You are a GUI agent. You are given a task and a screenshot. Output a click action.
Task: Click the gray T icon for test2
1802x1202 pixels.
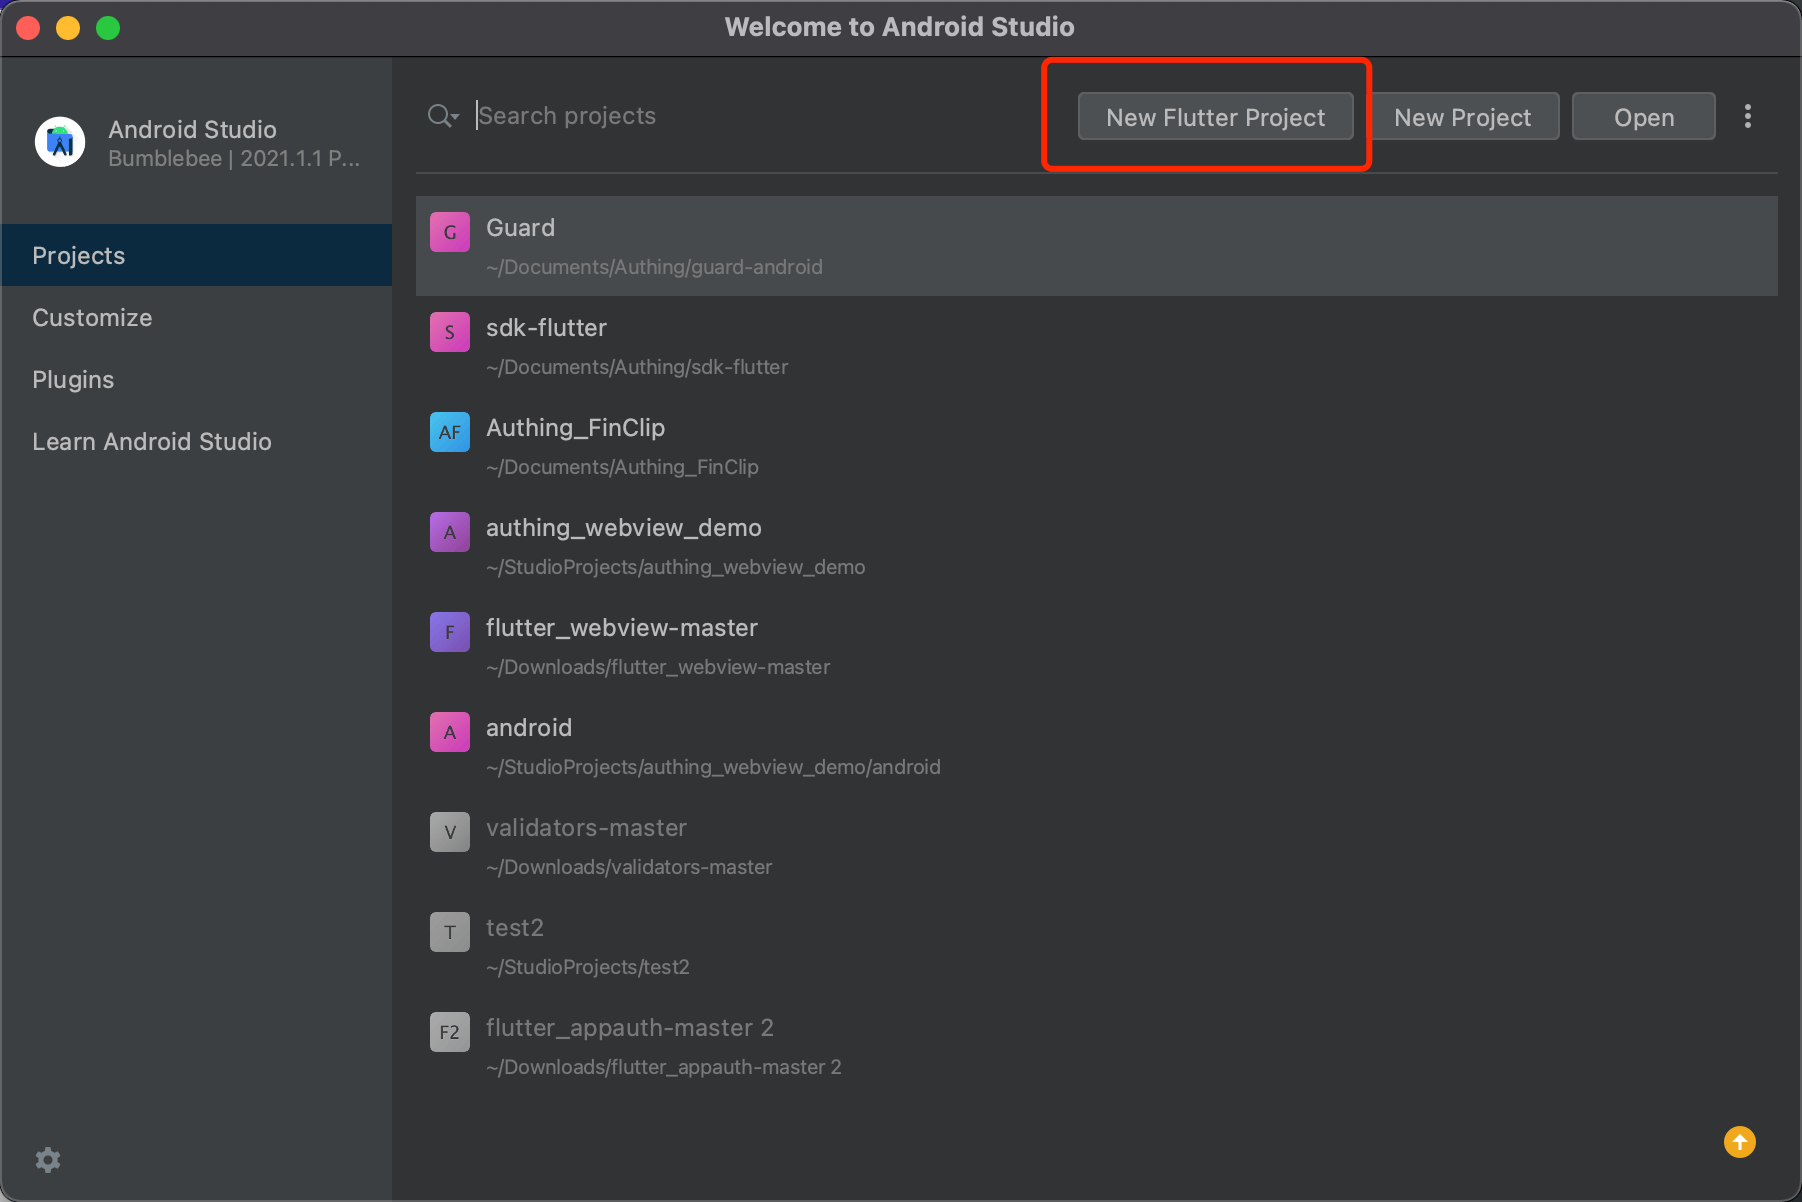pyautogui.click(x=450, y=932)
